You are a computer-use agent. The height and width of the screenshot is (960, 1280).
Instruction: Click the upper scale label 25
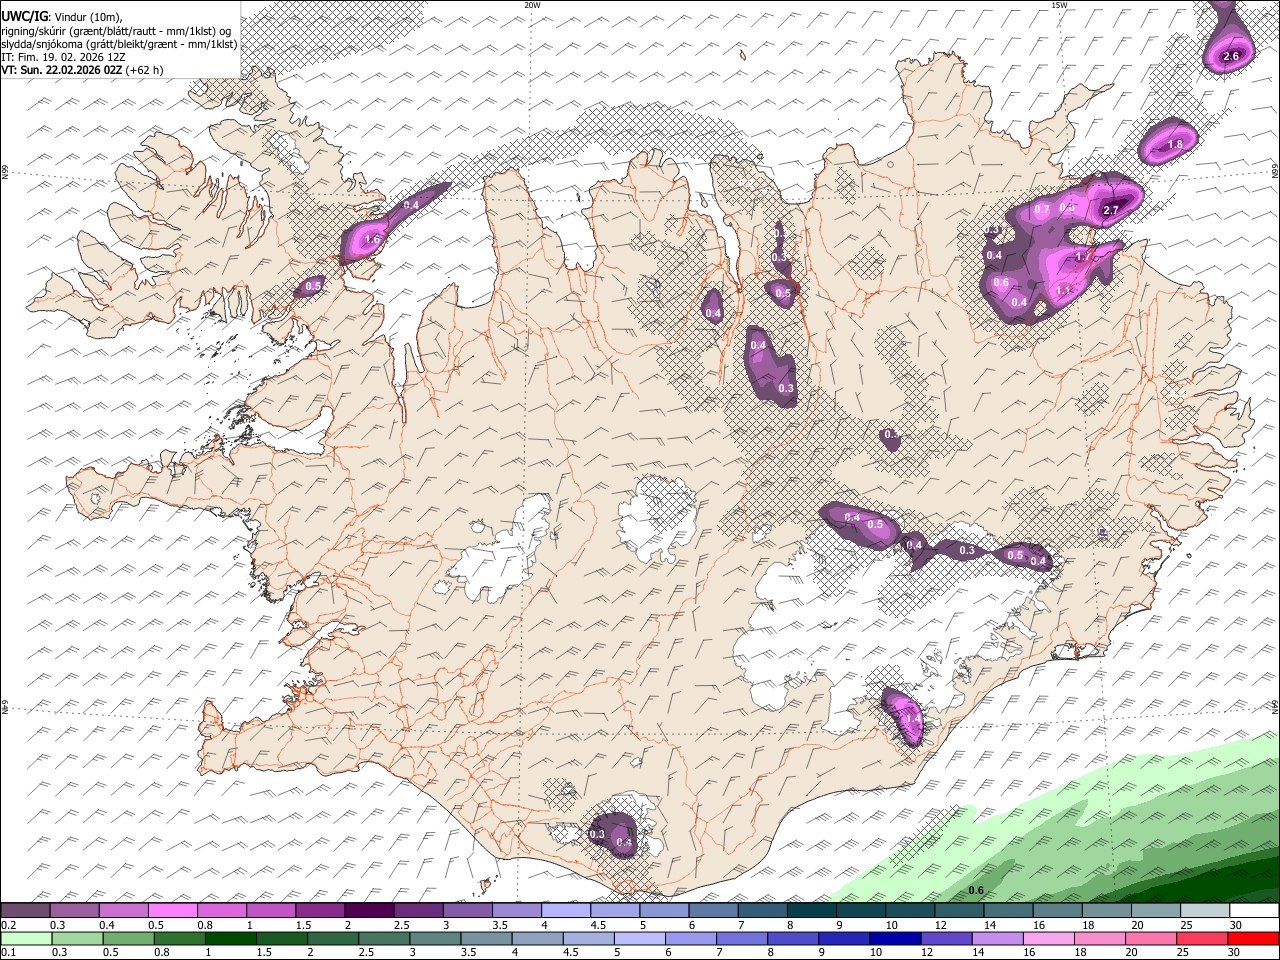coord(1186,925)
